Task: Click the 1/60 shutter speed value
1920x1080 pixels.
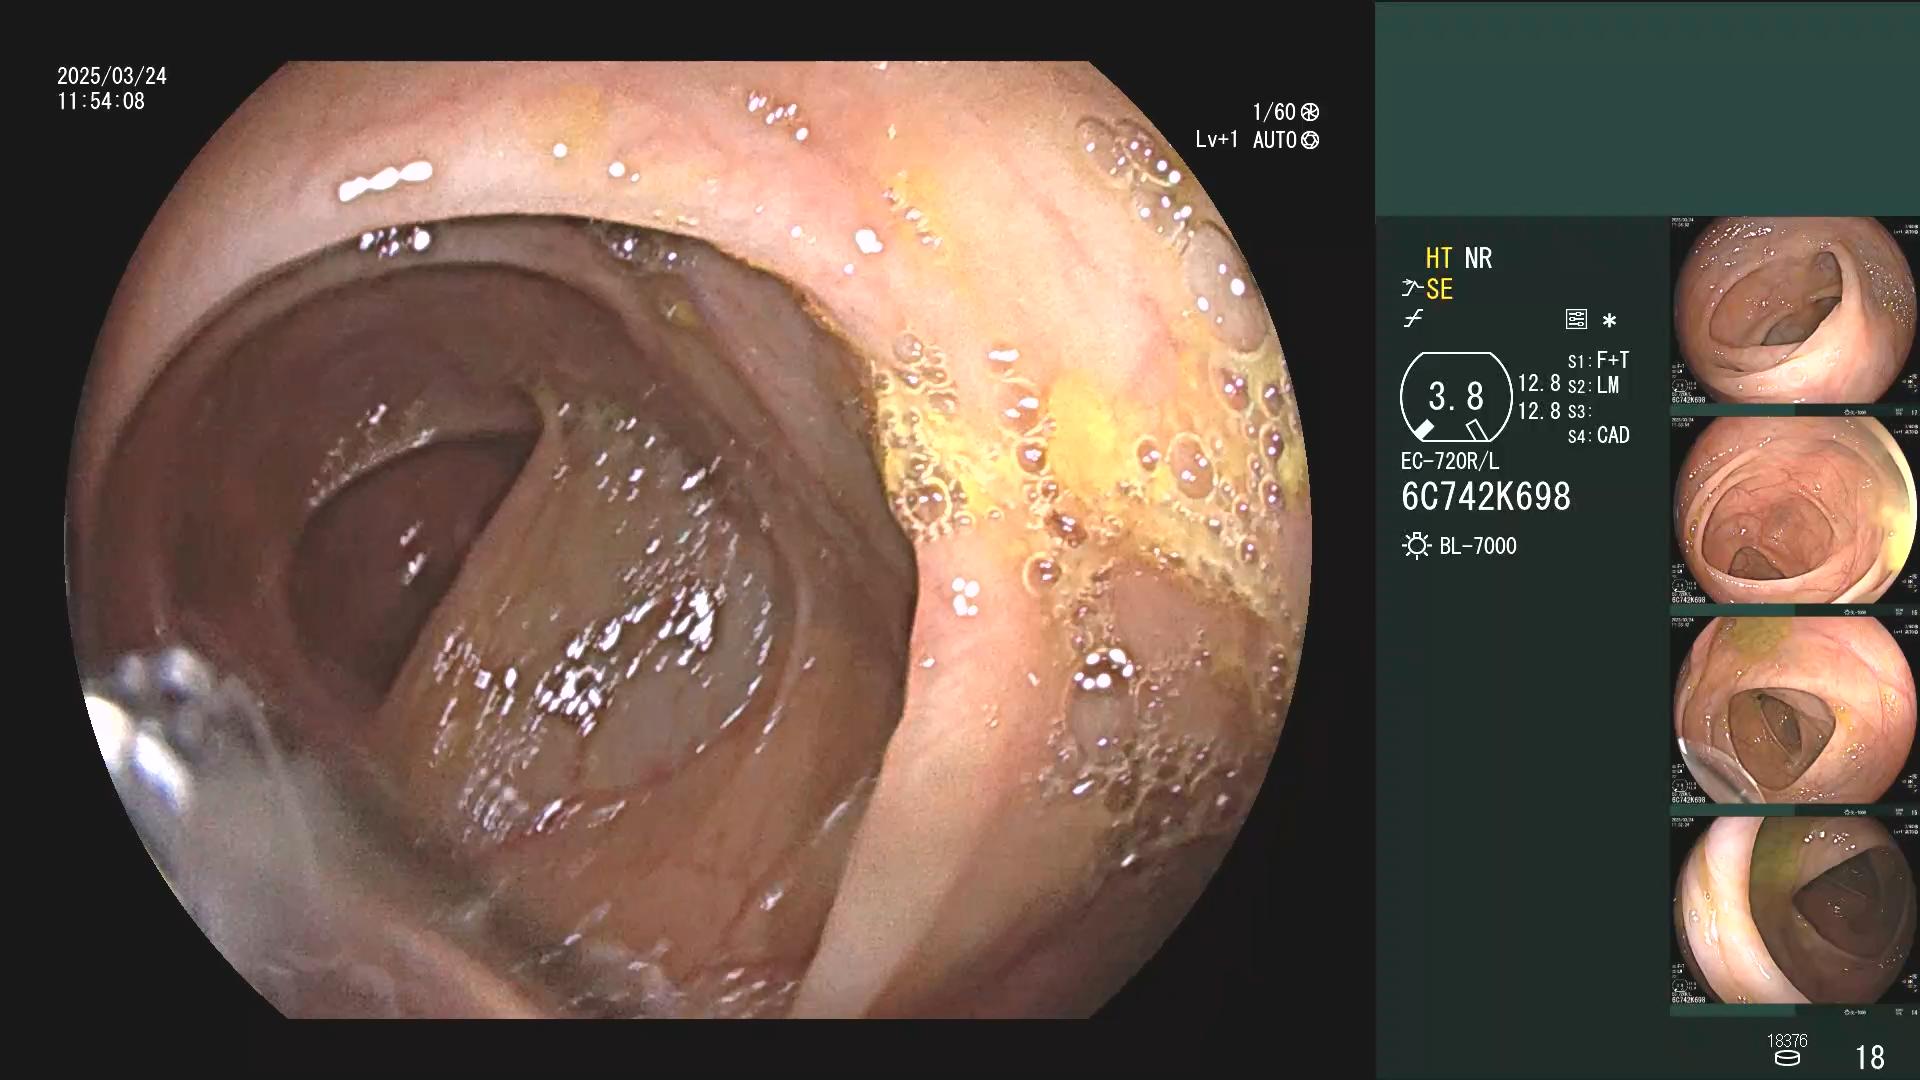Action: pos(1274,112)
